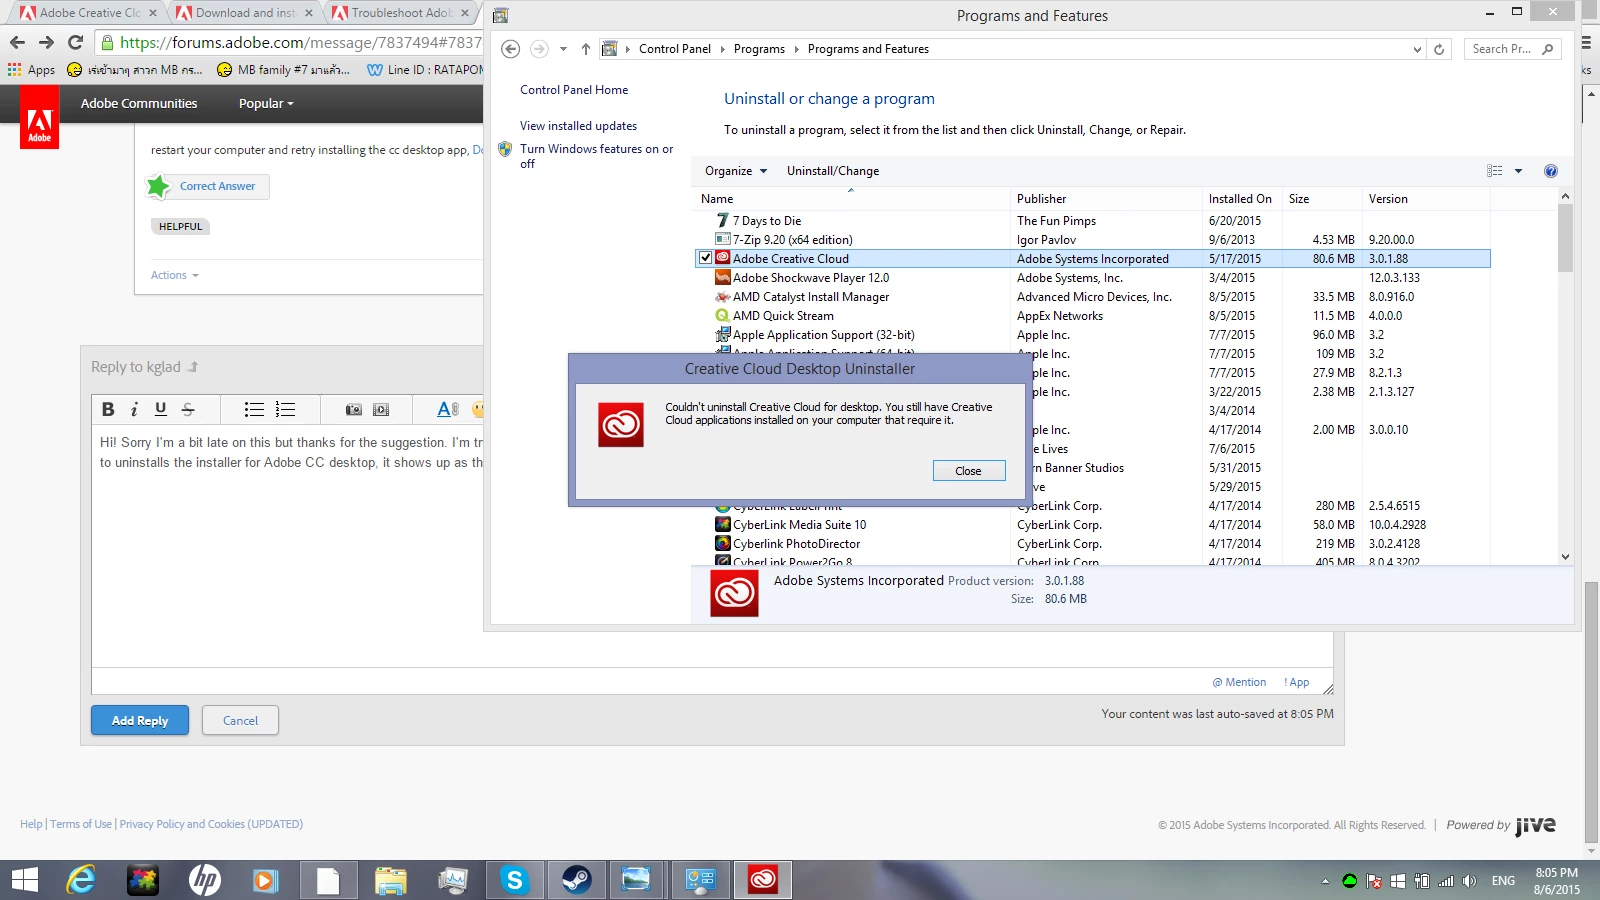Viewport: 1600px width, 900px height.
Task: Select Control Panel in the breadcrumb path
Action: (675, 49)
